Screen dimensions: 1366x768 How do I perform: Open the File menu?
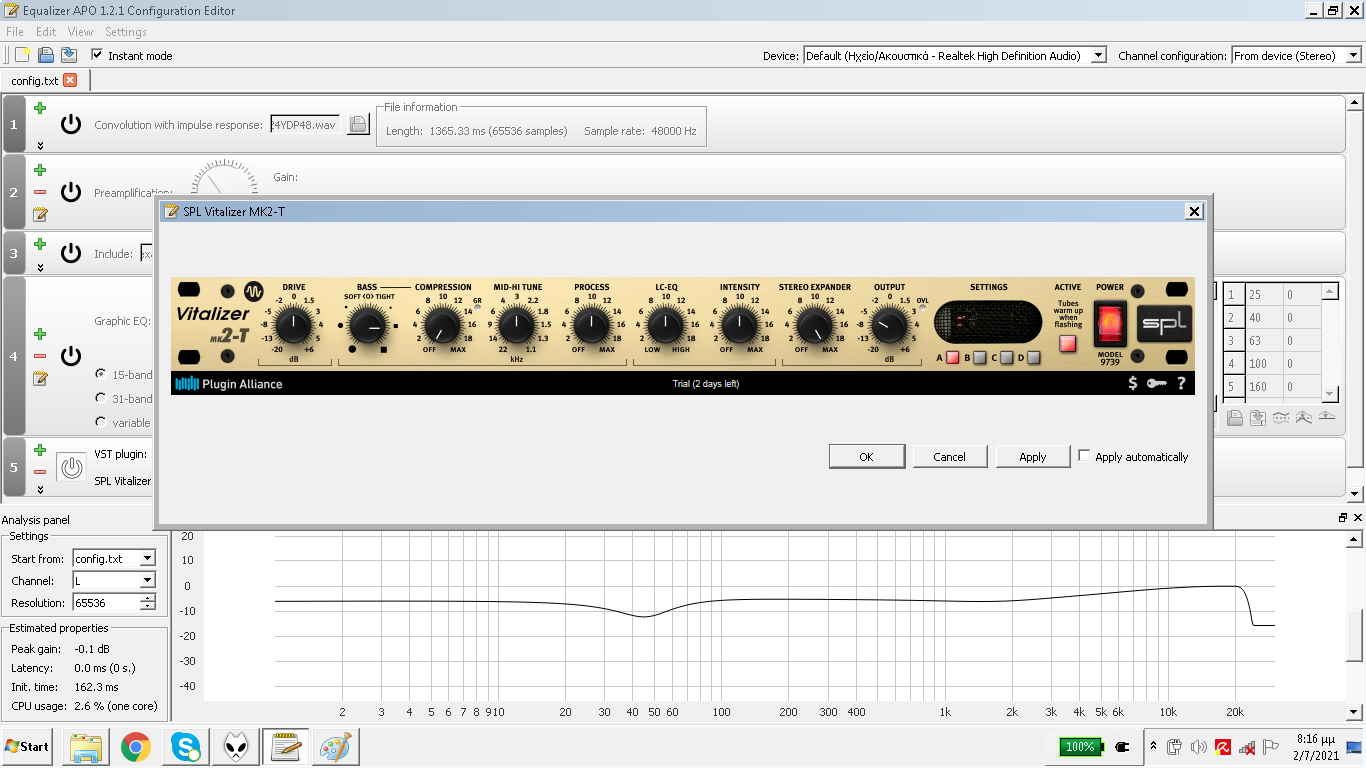[14, 32]
